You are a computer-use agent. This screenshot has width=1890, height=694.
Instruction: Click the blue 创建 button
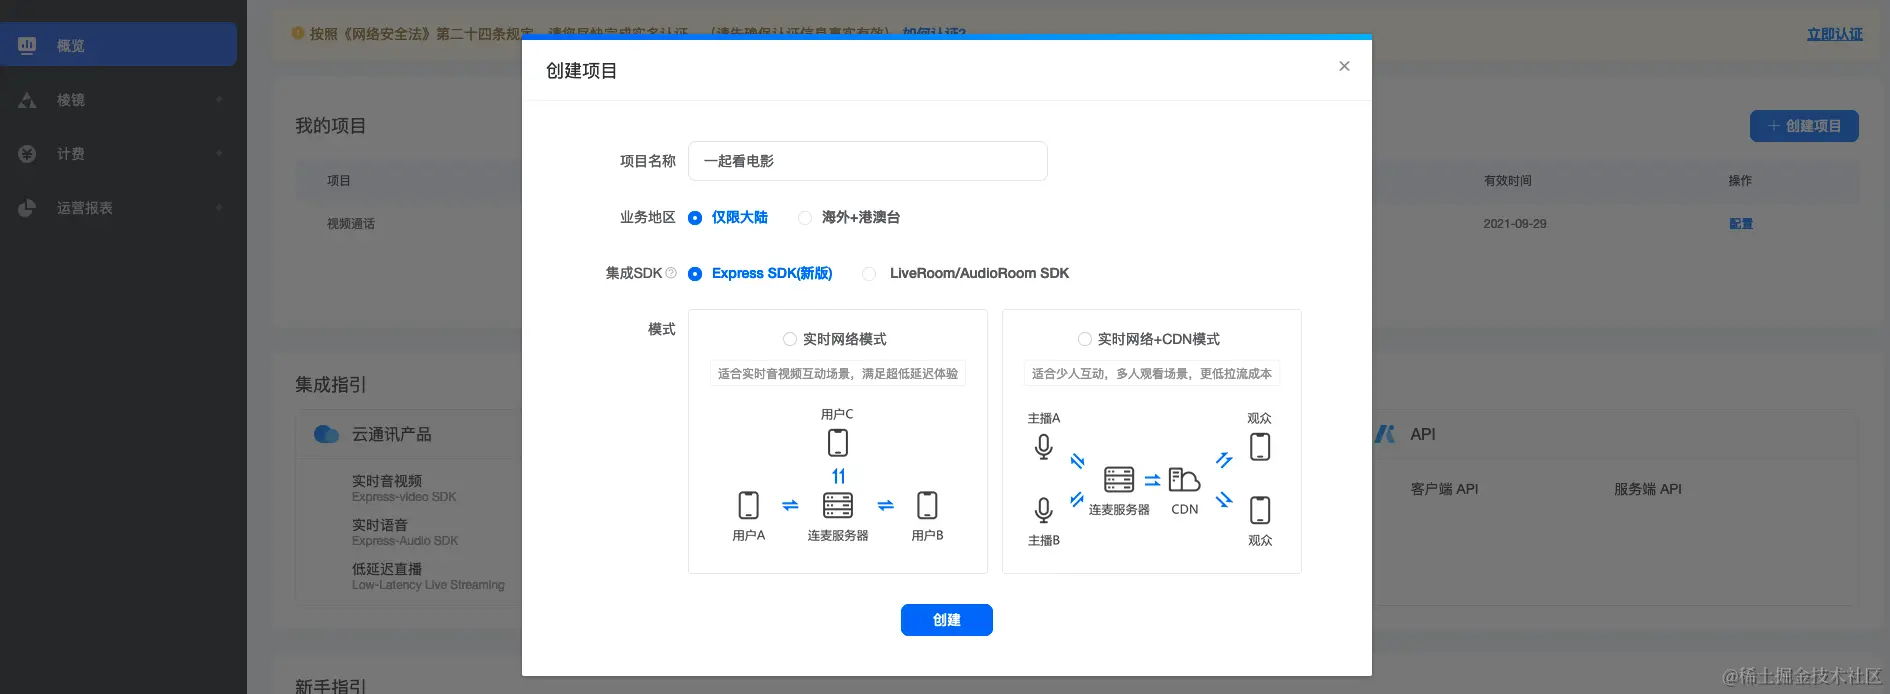(x=946, y=620)
